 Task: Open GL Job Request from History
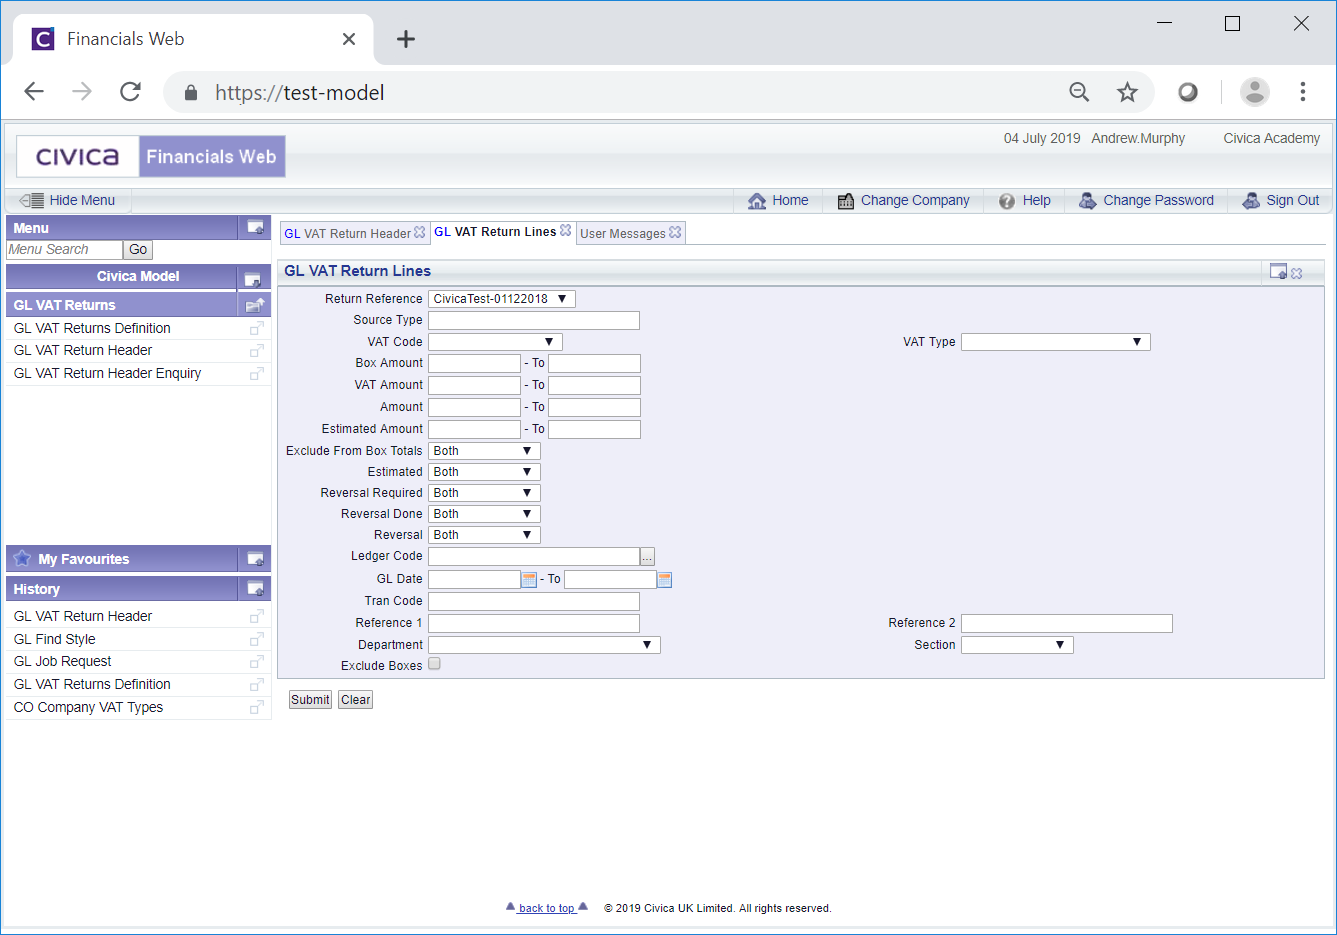(62, 662)
